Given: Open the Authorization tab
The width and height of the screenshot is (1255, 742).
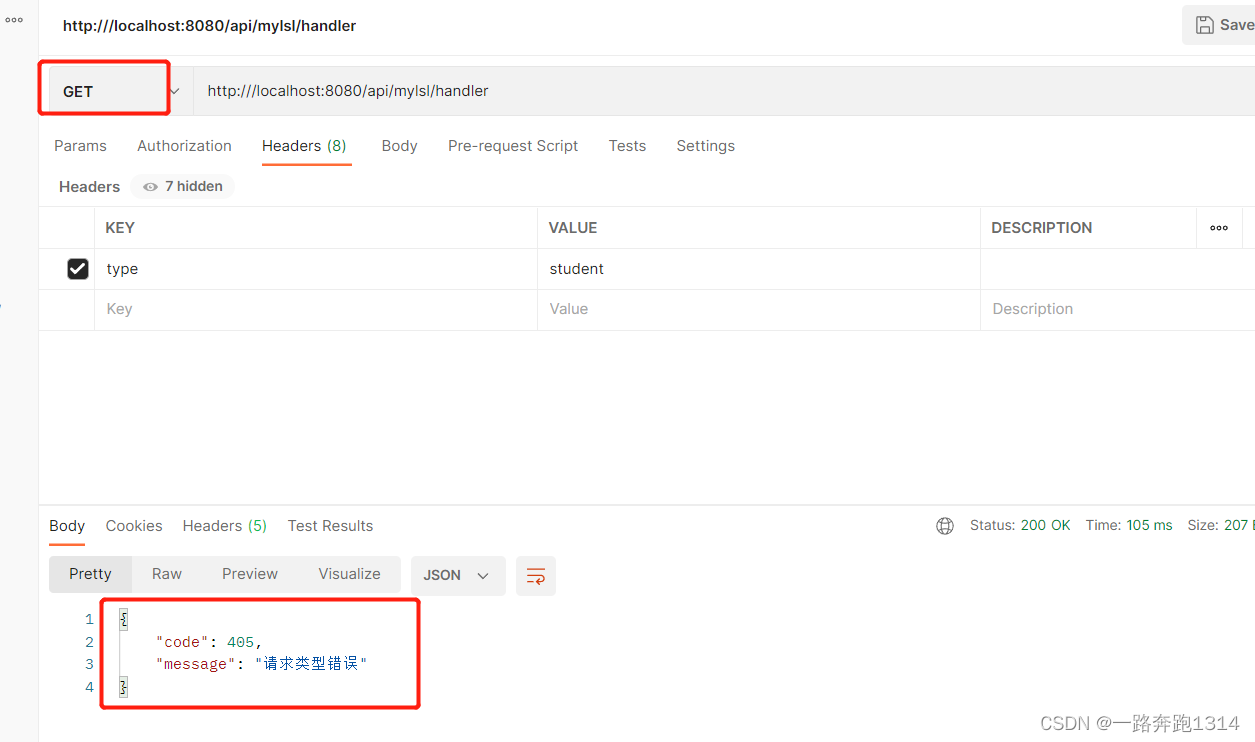Looking at the screenshot, I should pos(184,146).
